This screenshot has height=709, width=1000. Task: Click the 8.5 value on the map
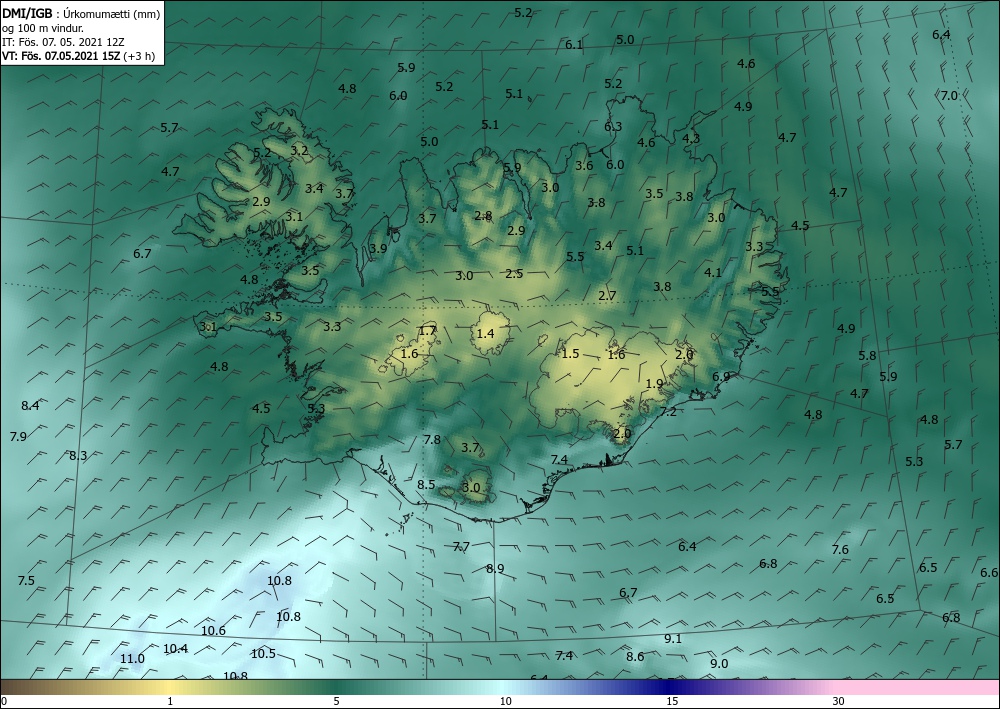[426, 485]
